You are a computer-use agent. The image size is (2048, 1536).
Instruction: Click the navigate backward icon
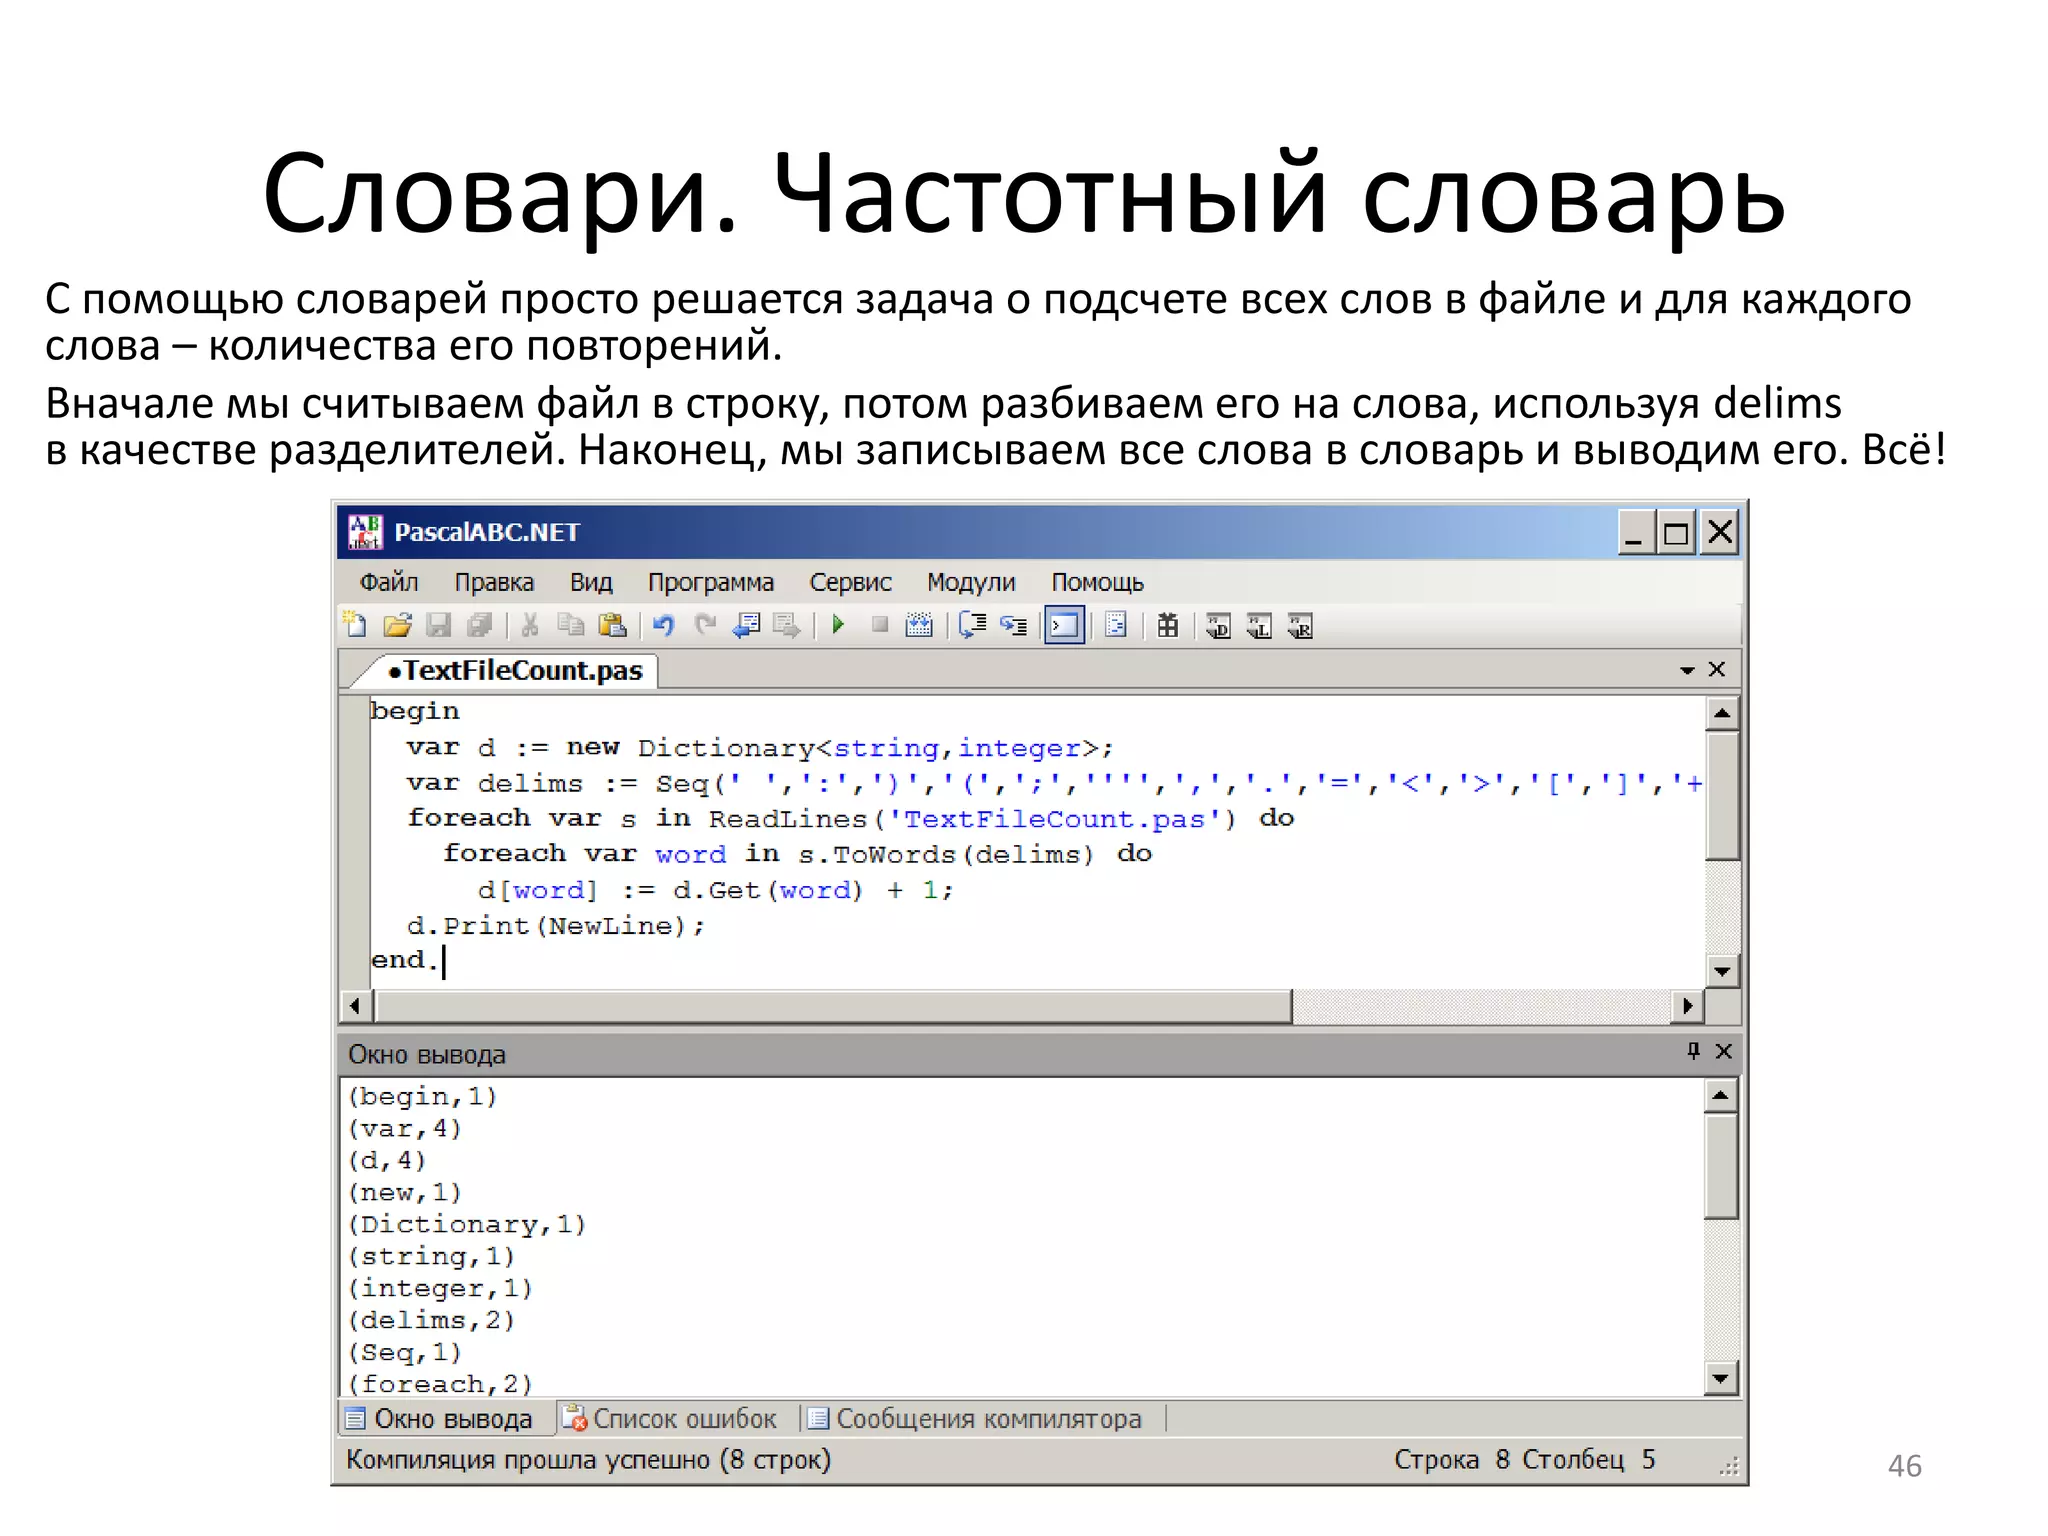click(746, 625)
